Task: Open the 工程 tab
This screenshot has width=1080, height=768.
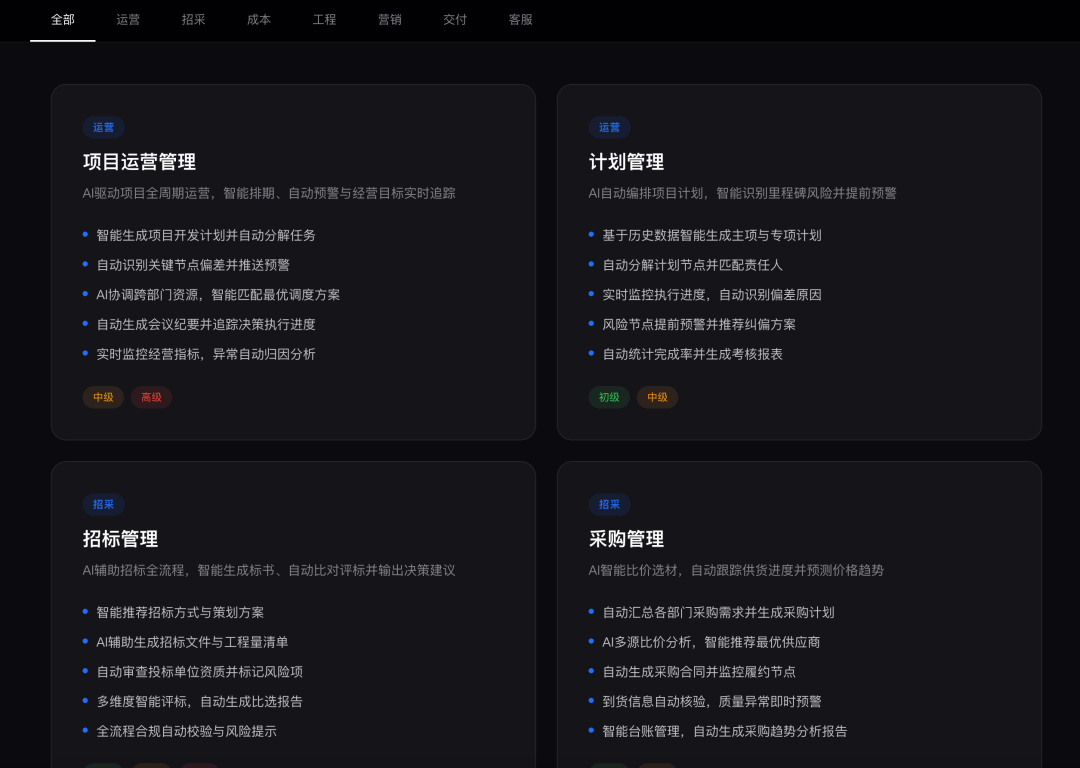Action: (x=324, y=20)
